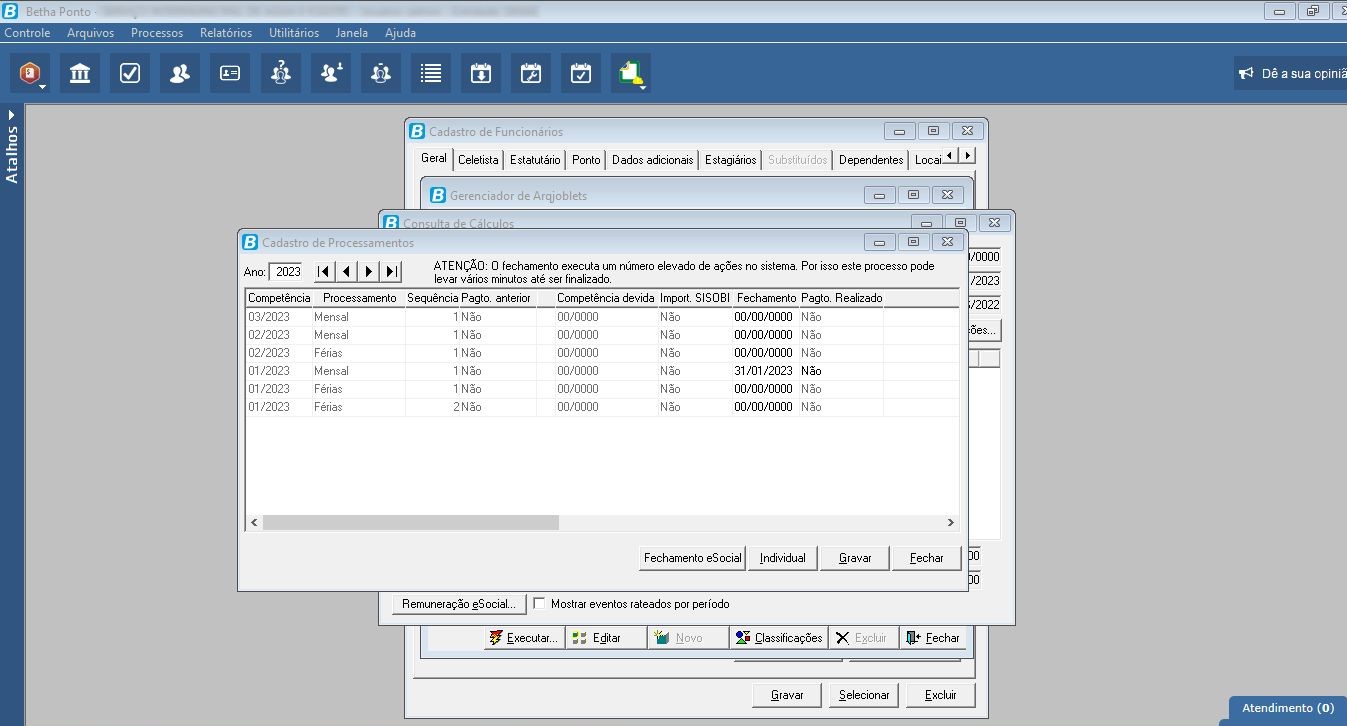The height and width of the screenshot is (726, 1347).
Task: Open the Controle menu
Action: point(27,33)
